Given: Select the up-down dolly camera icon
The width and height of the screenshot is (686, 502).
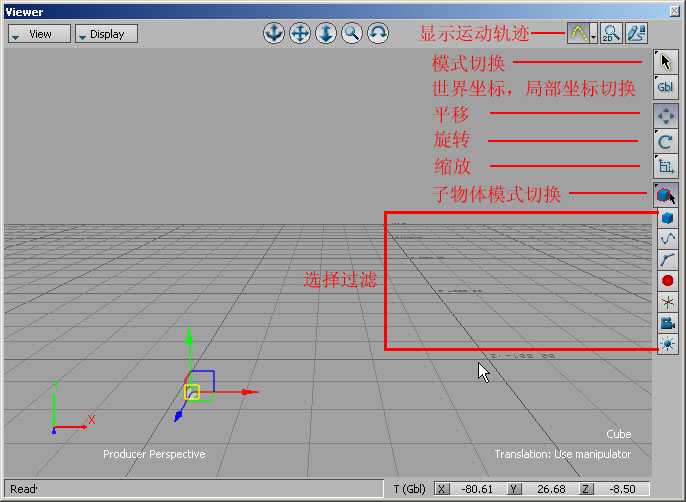Looking at the screenshot, I should click(x=326, y=33).
